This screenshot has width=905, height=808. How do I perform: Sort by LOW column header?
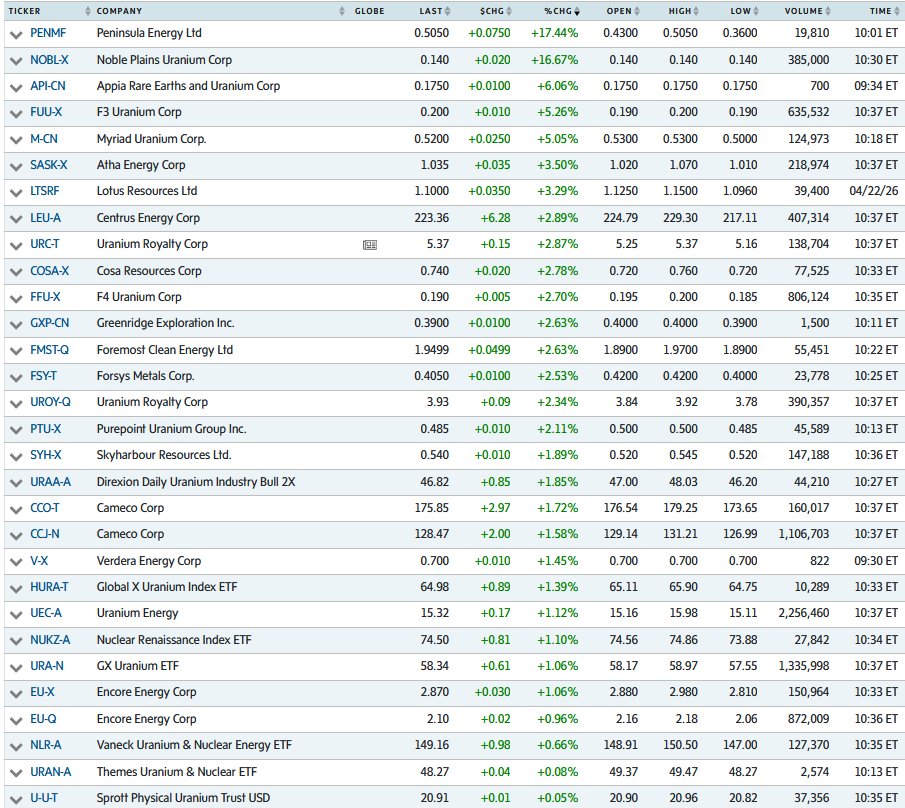[745, 11]
